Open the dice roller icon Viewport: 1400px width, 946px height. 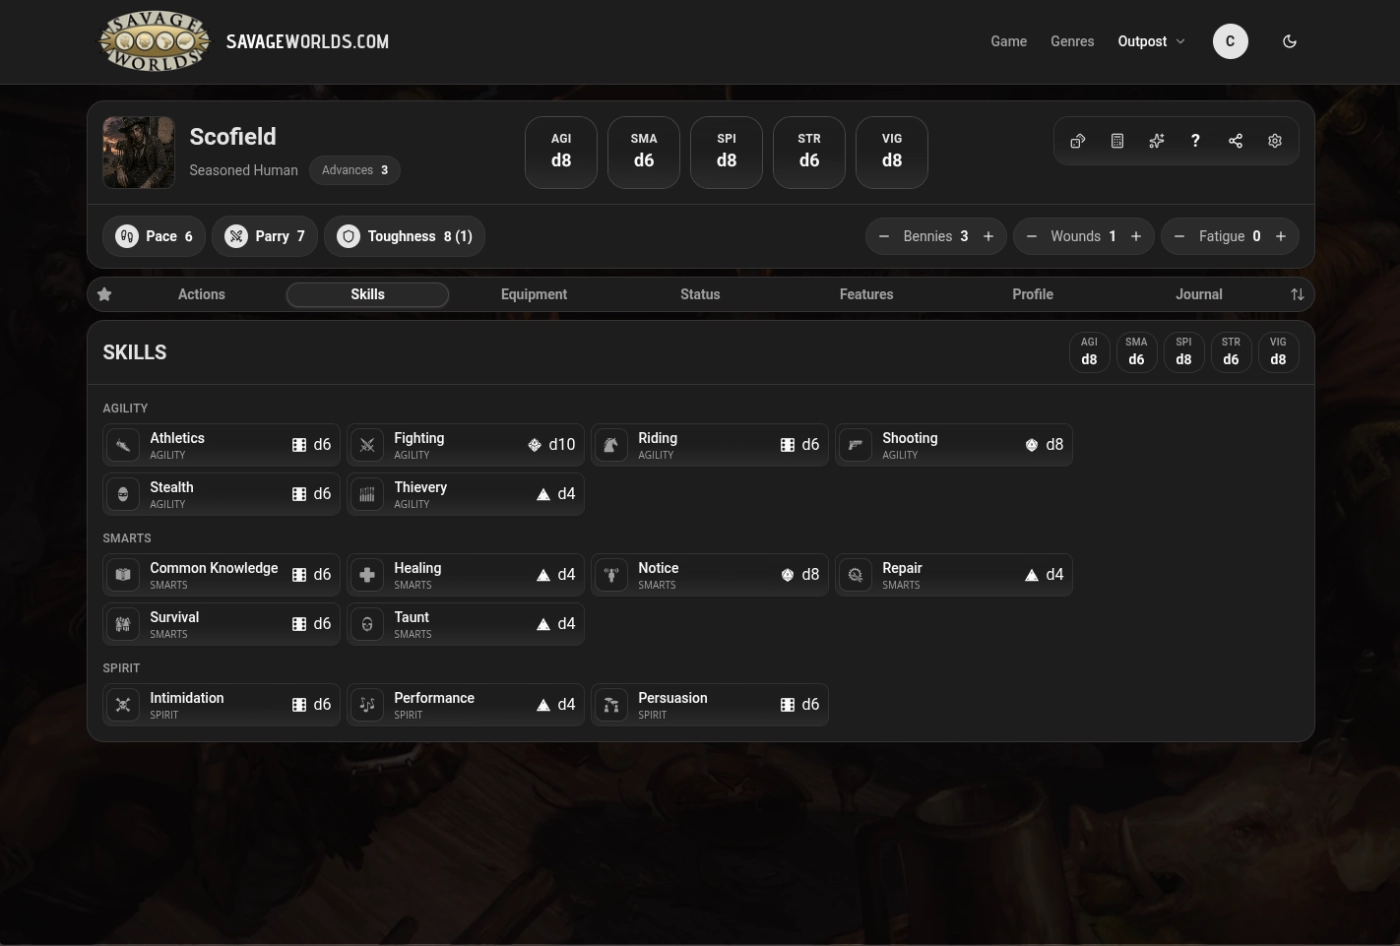point(1078,141)
